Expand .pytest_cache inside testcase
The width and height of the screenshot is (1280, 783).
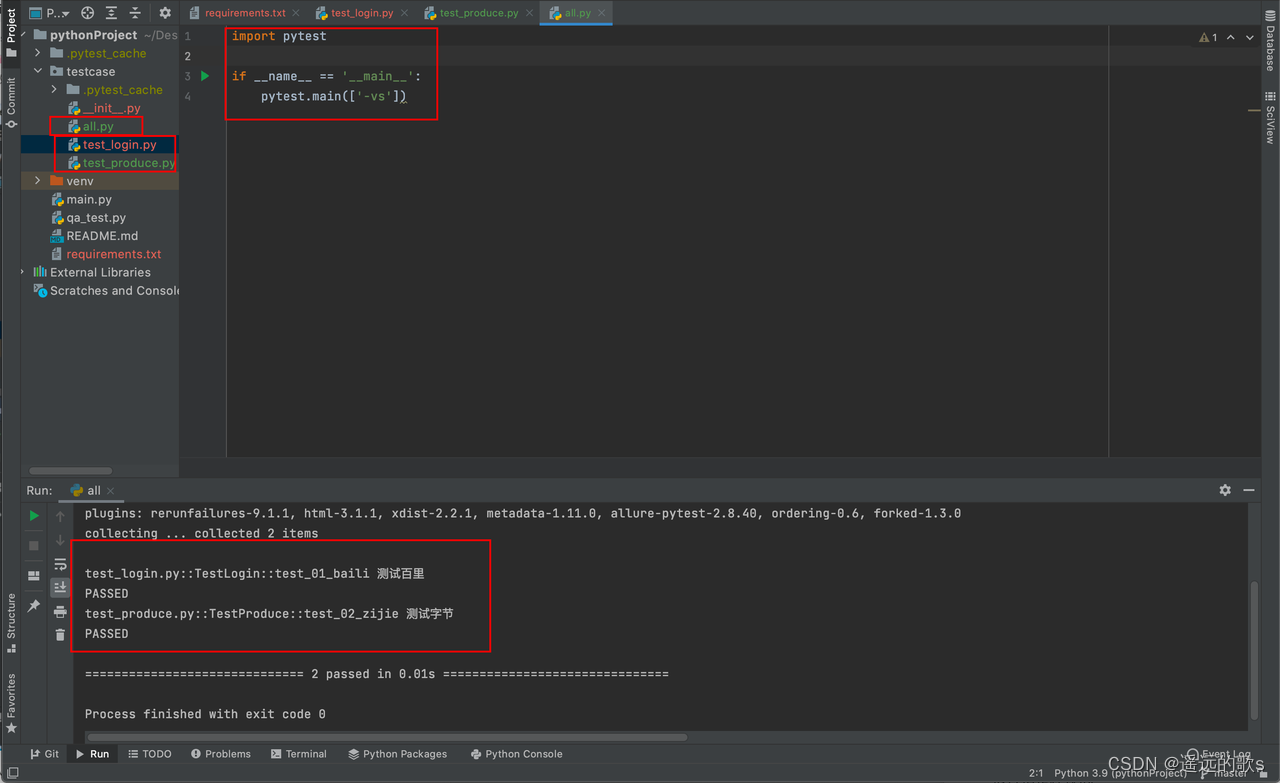(x=54, y=89)
